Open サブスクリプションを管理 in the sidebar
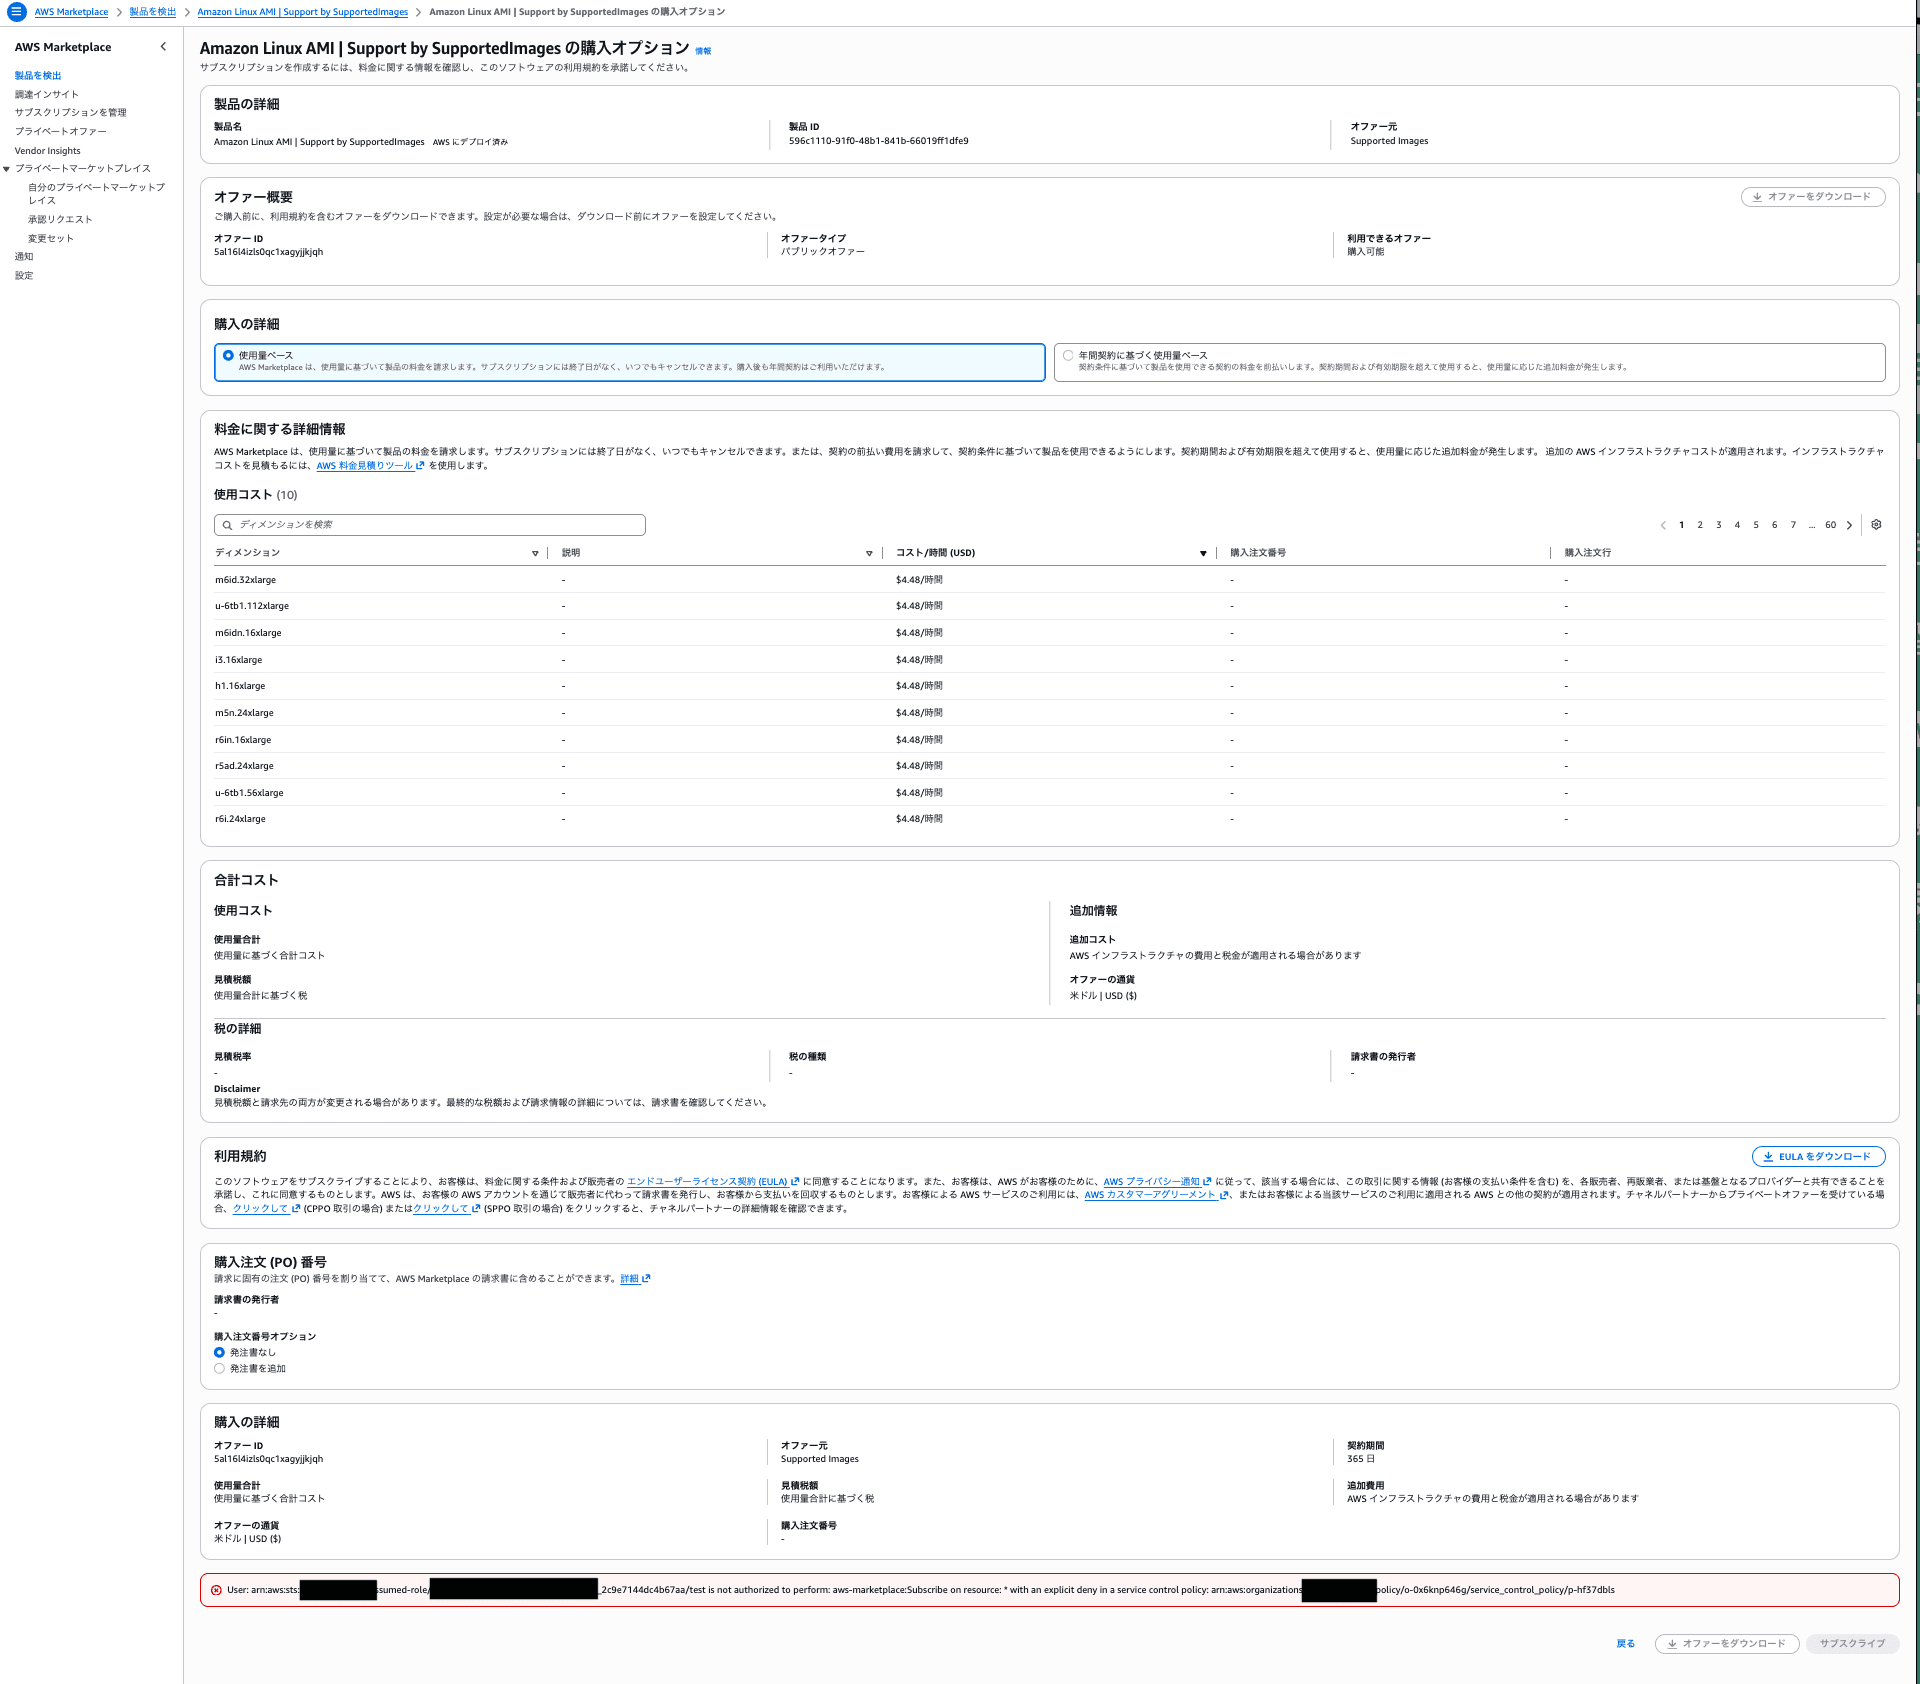 click(71, 113)
